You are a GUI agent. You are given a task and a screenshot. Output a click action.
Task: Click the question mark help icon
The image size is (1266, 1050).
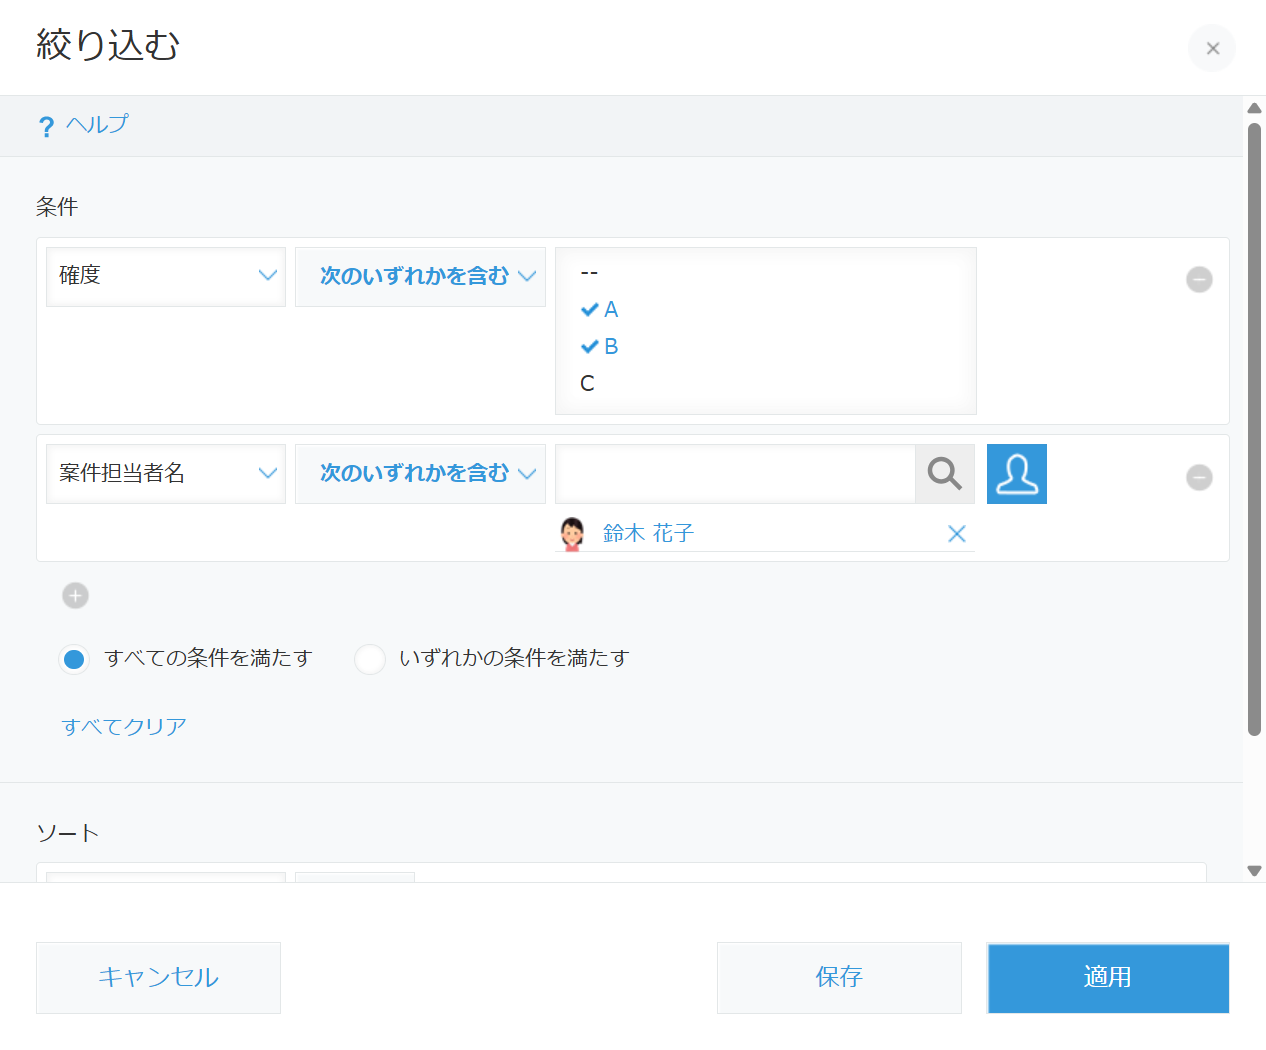click(x=46, y=127)
